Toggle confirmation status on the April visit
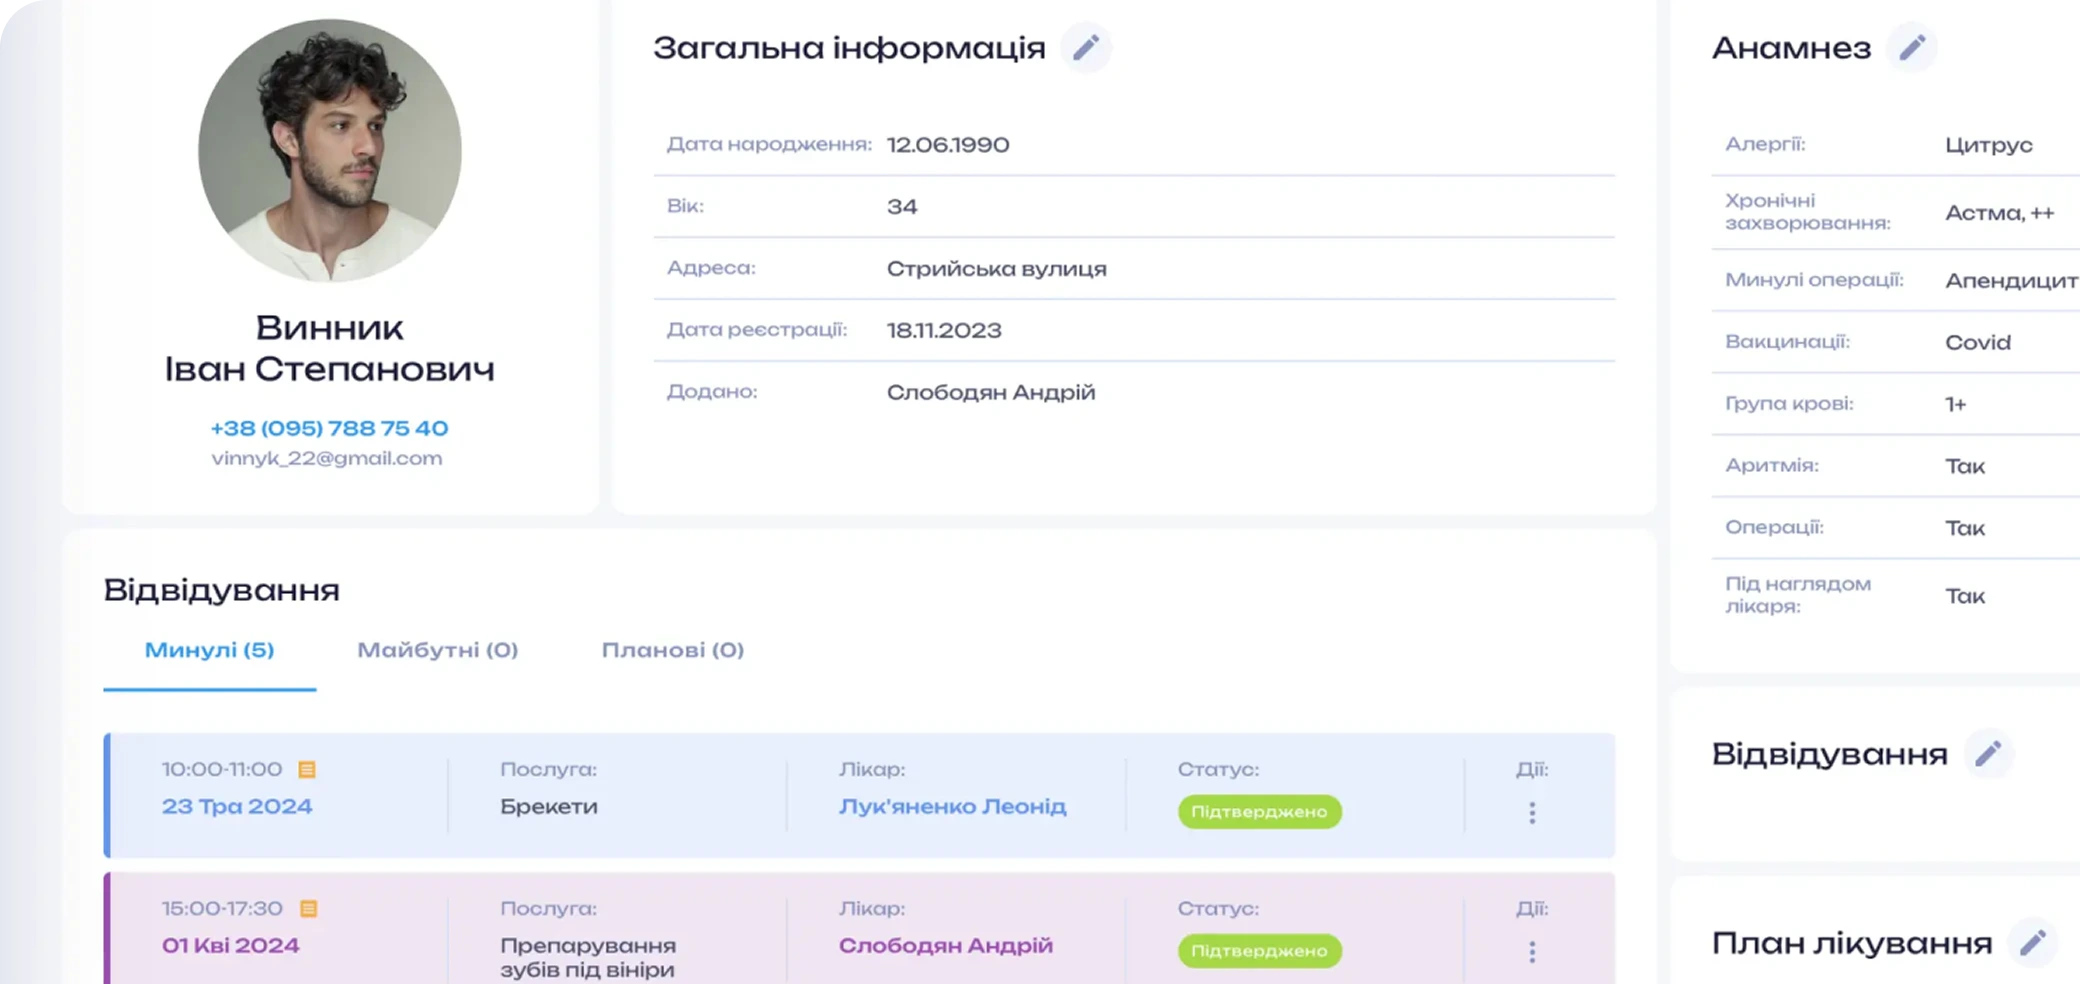Viewport: 2080px width, 984px height. pyautogui.click(x=1259, y=950)
